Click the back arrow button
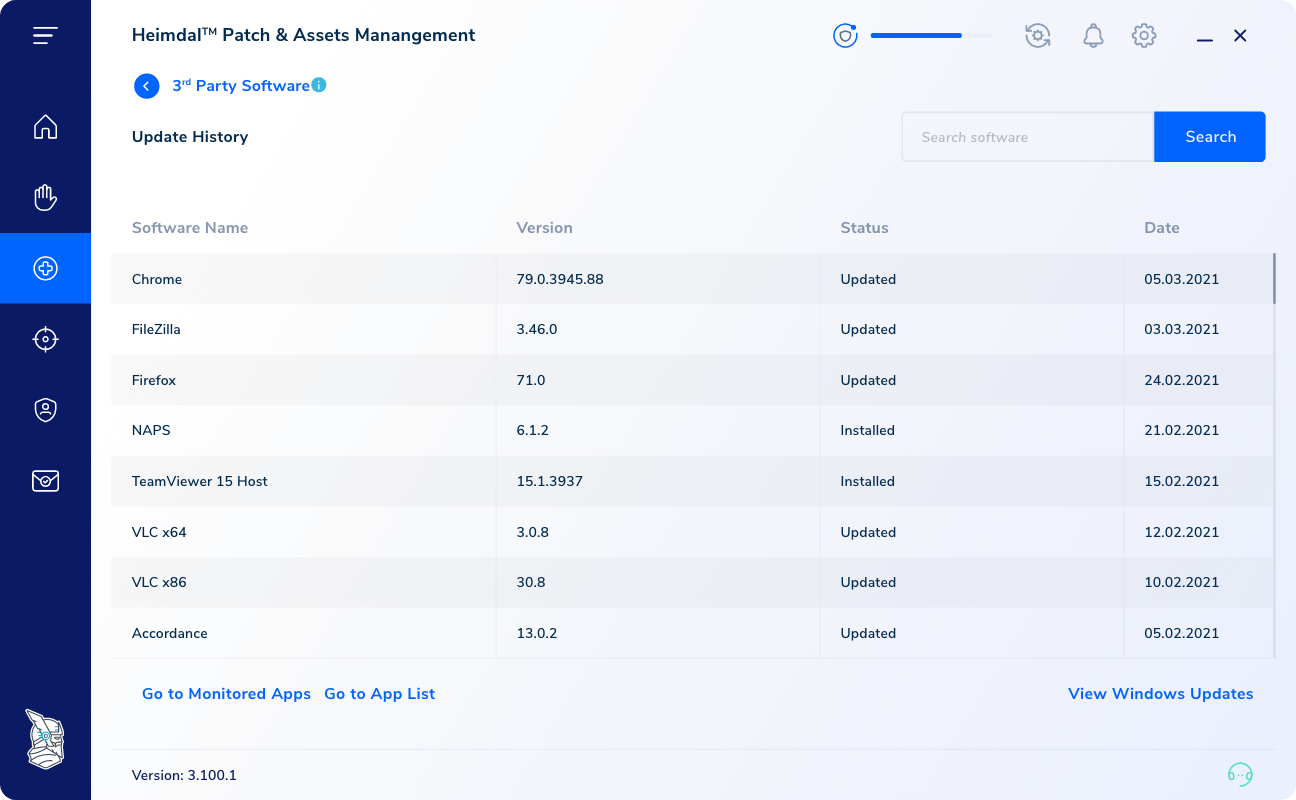Viewport: 1296px width, 800px height. (x=146, y=86)
